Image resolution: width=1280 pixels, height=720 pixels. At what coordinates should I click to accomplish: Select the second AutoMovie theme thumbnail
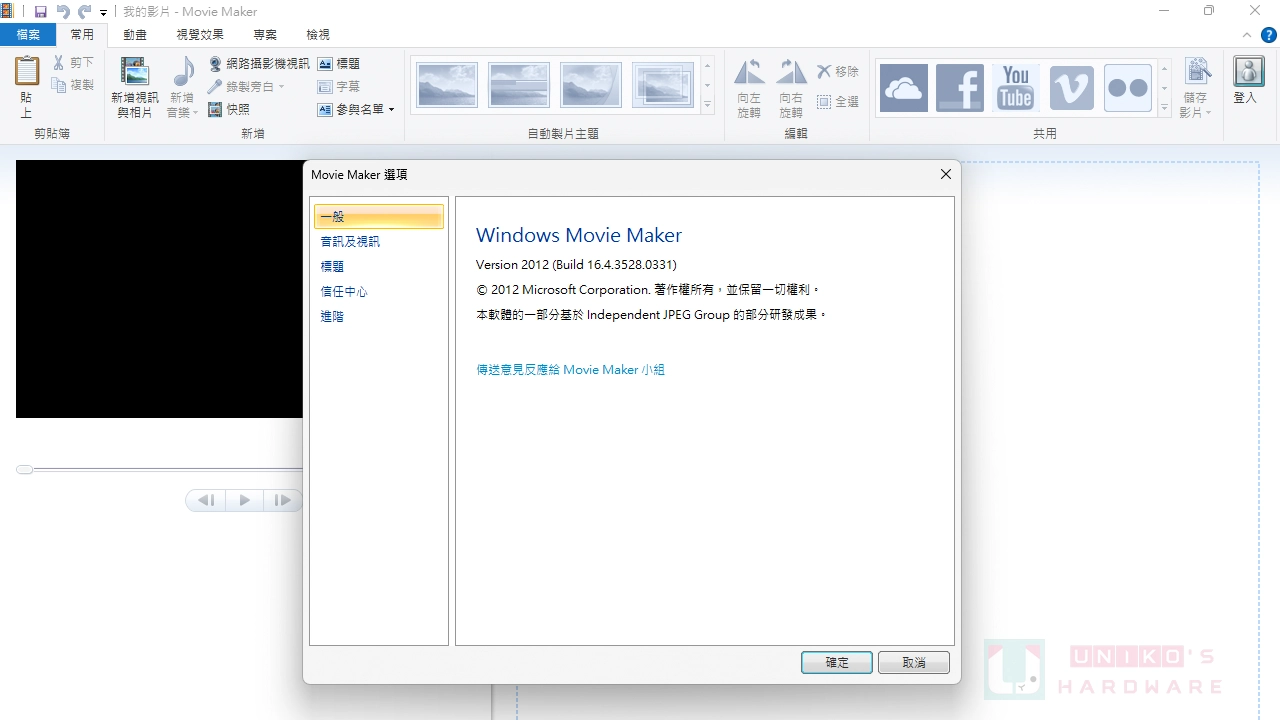(519, 85)
